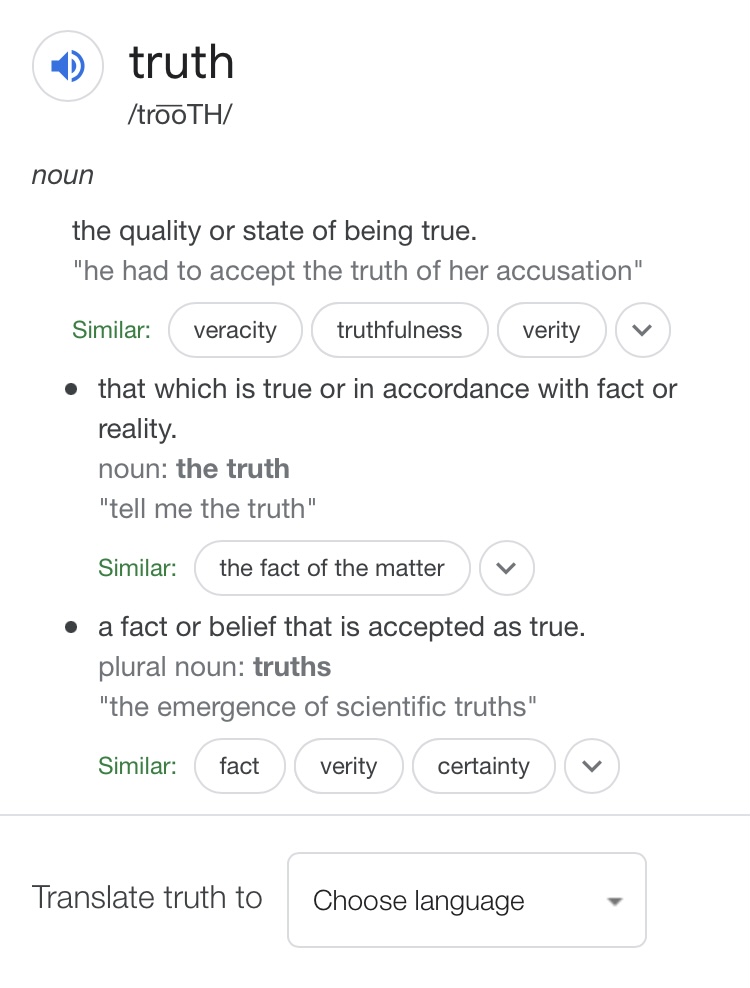Image resolution: width=750 pixels, height=988 pixels.
Task: Click the Translate truth to label
Action: [147, 897]
